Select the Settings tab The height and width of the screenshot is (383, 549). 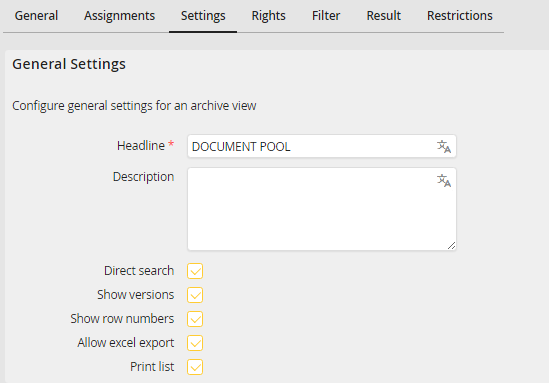coord(203,16)
